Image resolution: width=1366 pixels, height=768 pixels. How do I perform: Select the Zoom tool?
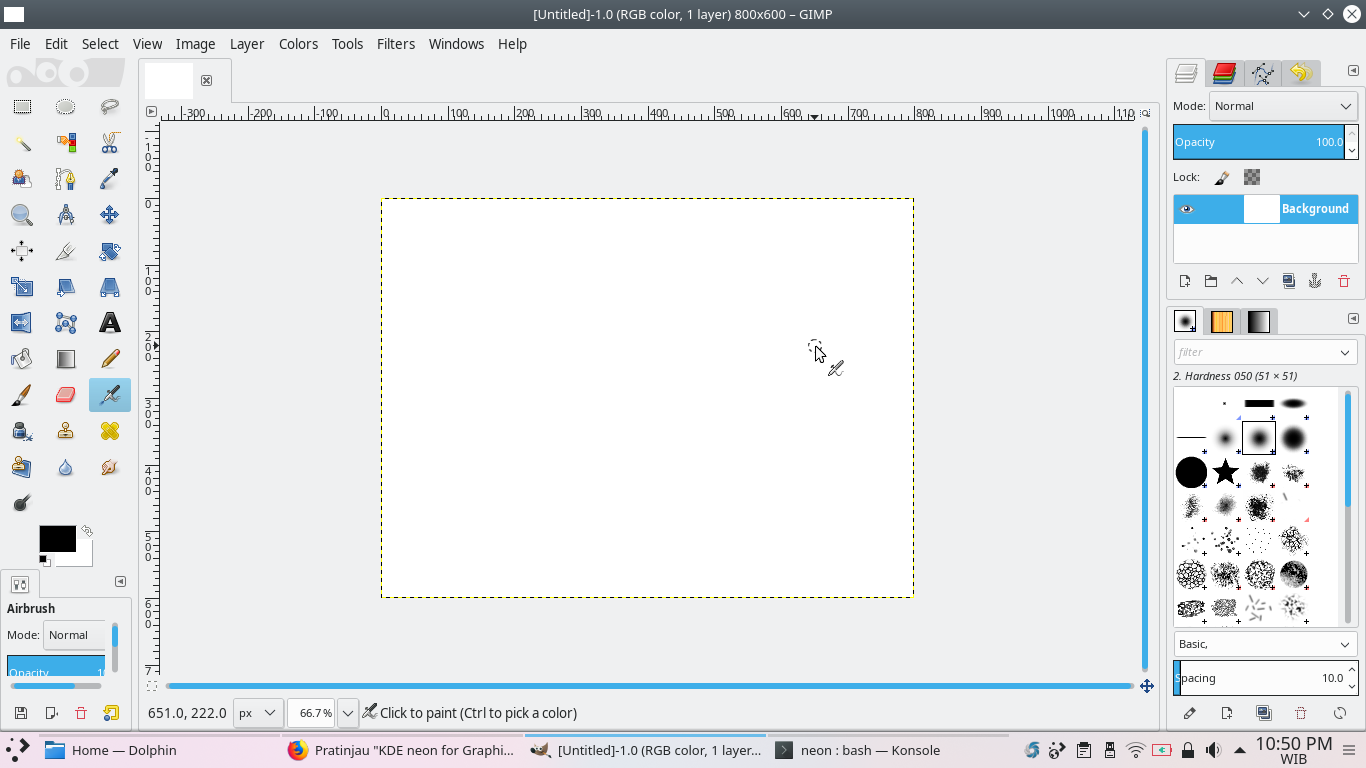pyautogui.click(x=22, y=215)
